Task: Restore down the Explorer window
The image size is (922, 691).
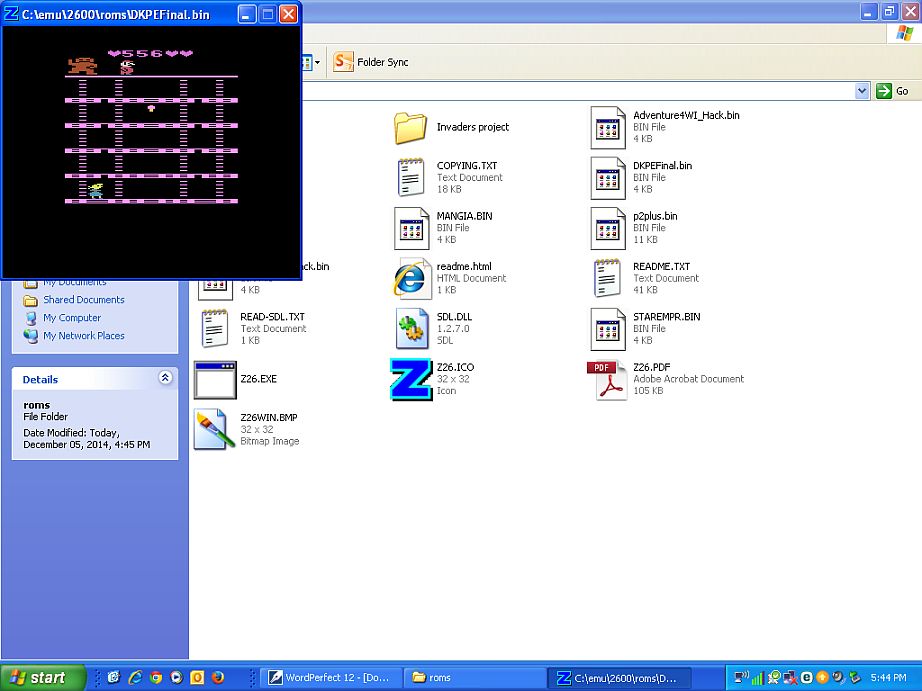Action: 889,11
